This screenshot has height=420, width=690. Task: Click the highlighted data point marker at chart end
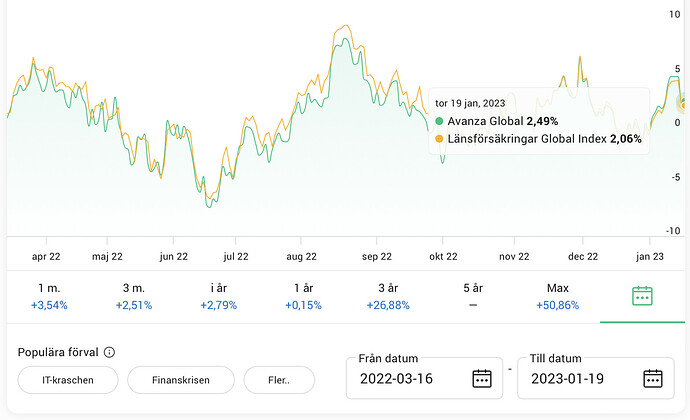coord(683,103)
